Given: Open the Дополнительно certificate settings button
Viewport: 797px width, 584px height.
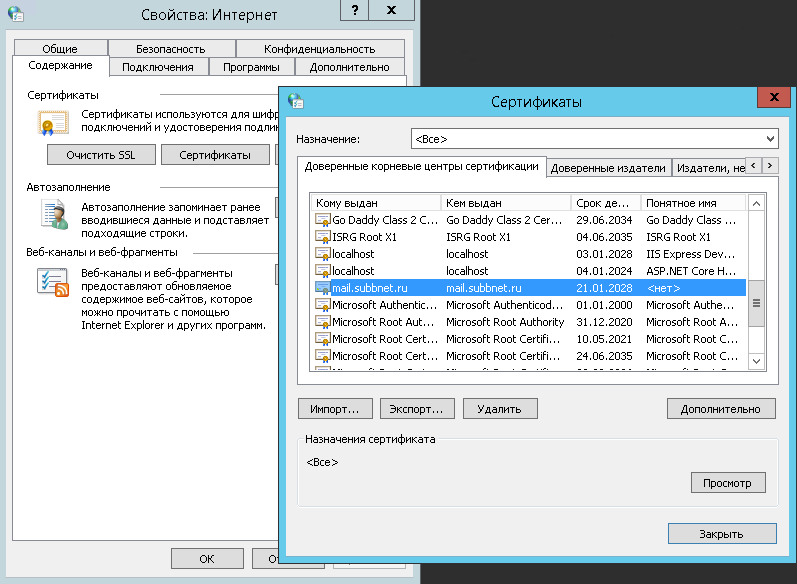Looking at the screenshot, I should click(720, 408).
